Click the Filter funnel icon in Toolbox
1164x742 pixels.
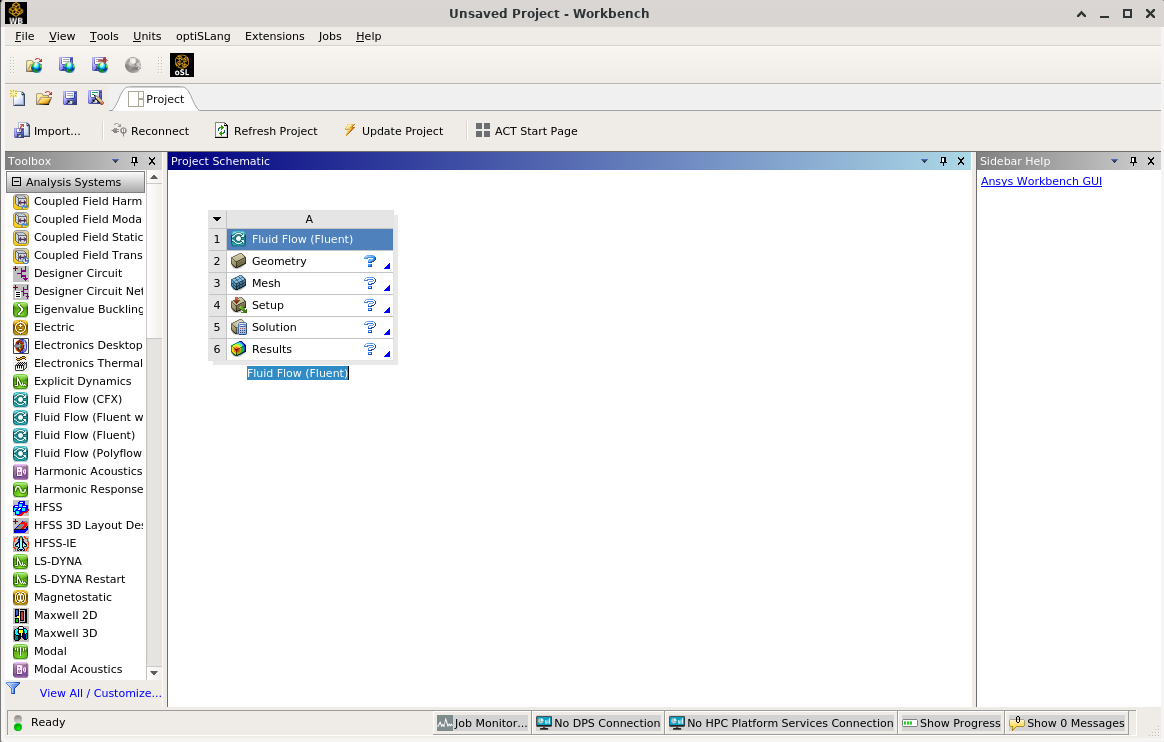[13, 688]
